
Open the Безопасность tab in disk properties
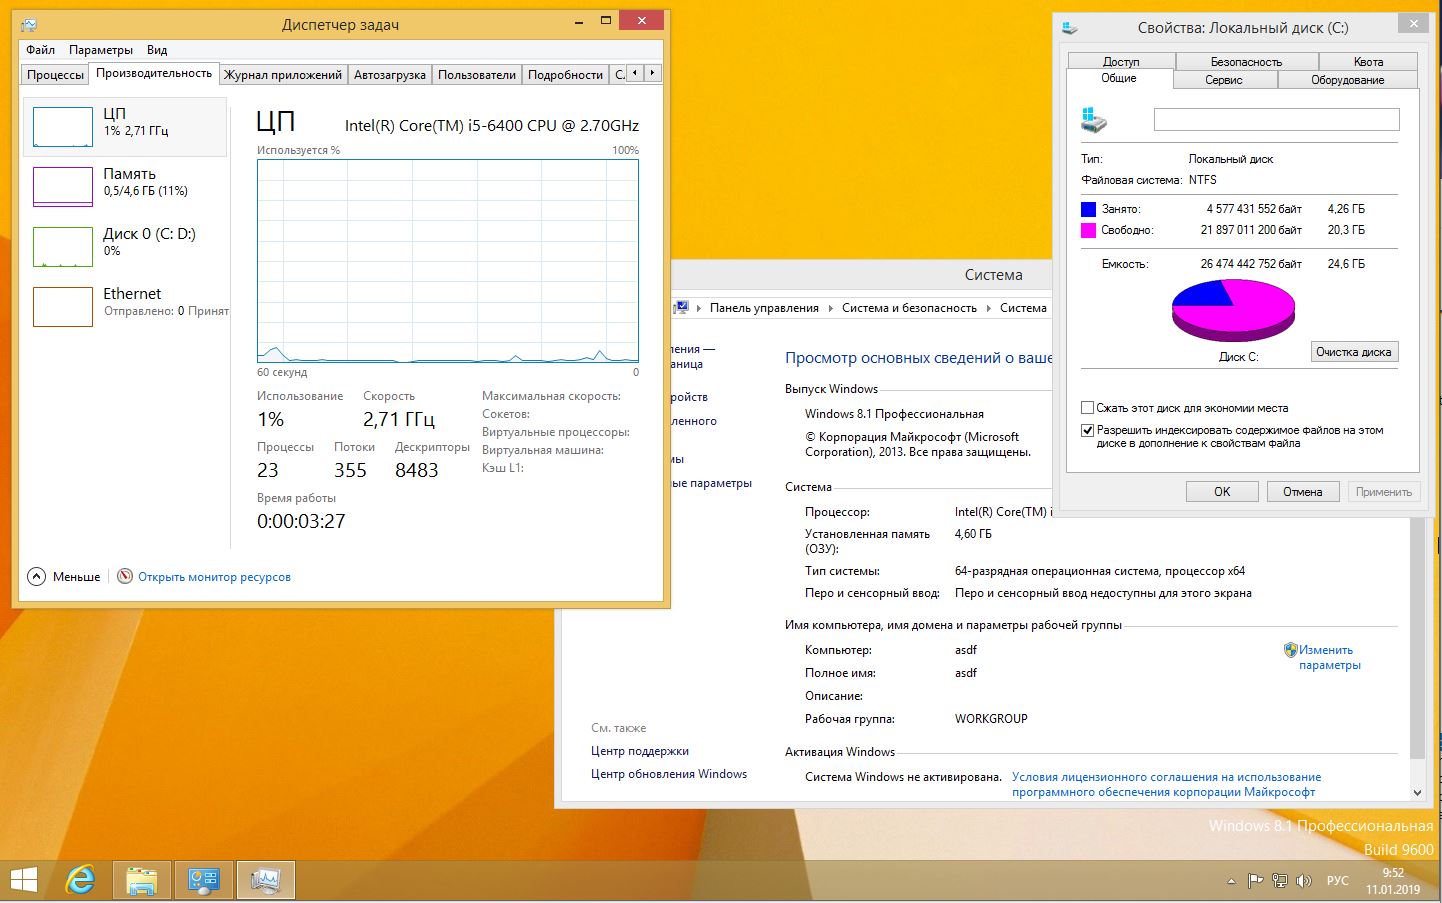point(1246,61)
